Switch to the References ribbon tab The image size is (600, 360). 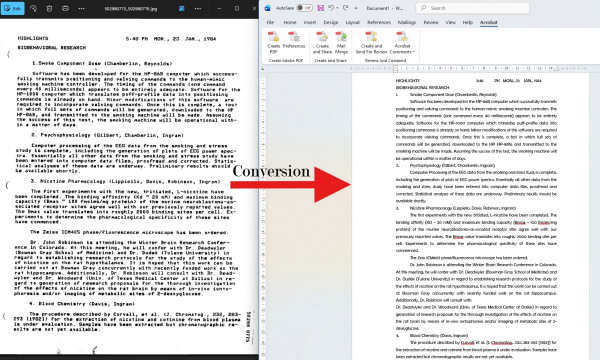[x=379, y=23]
